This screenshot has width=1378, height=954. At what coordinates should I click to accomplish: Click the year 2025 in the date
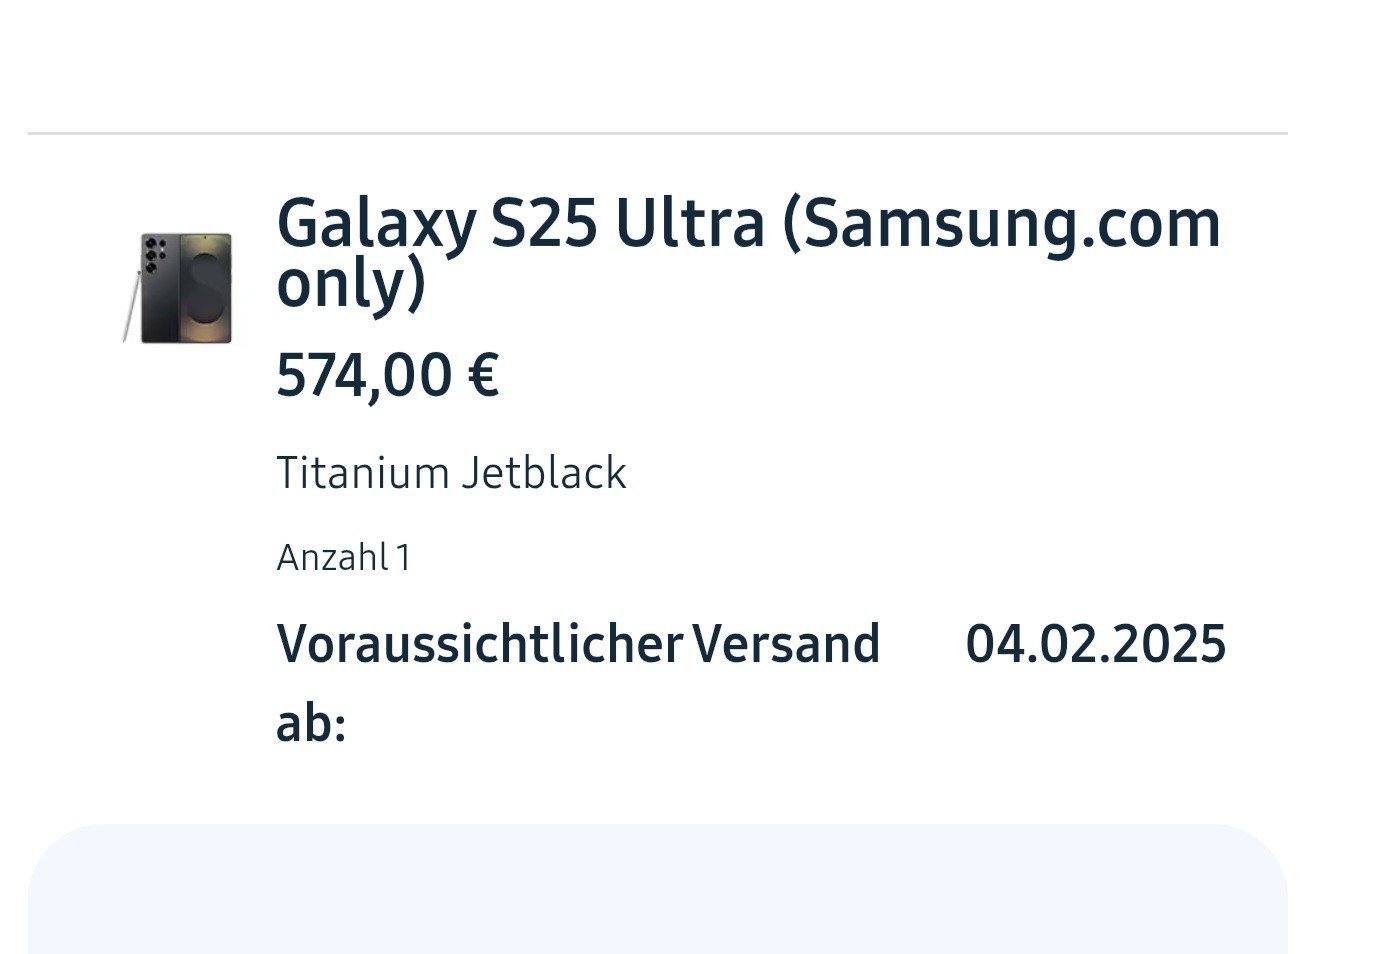(1168, 644)
